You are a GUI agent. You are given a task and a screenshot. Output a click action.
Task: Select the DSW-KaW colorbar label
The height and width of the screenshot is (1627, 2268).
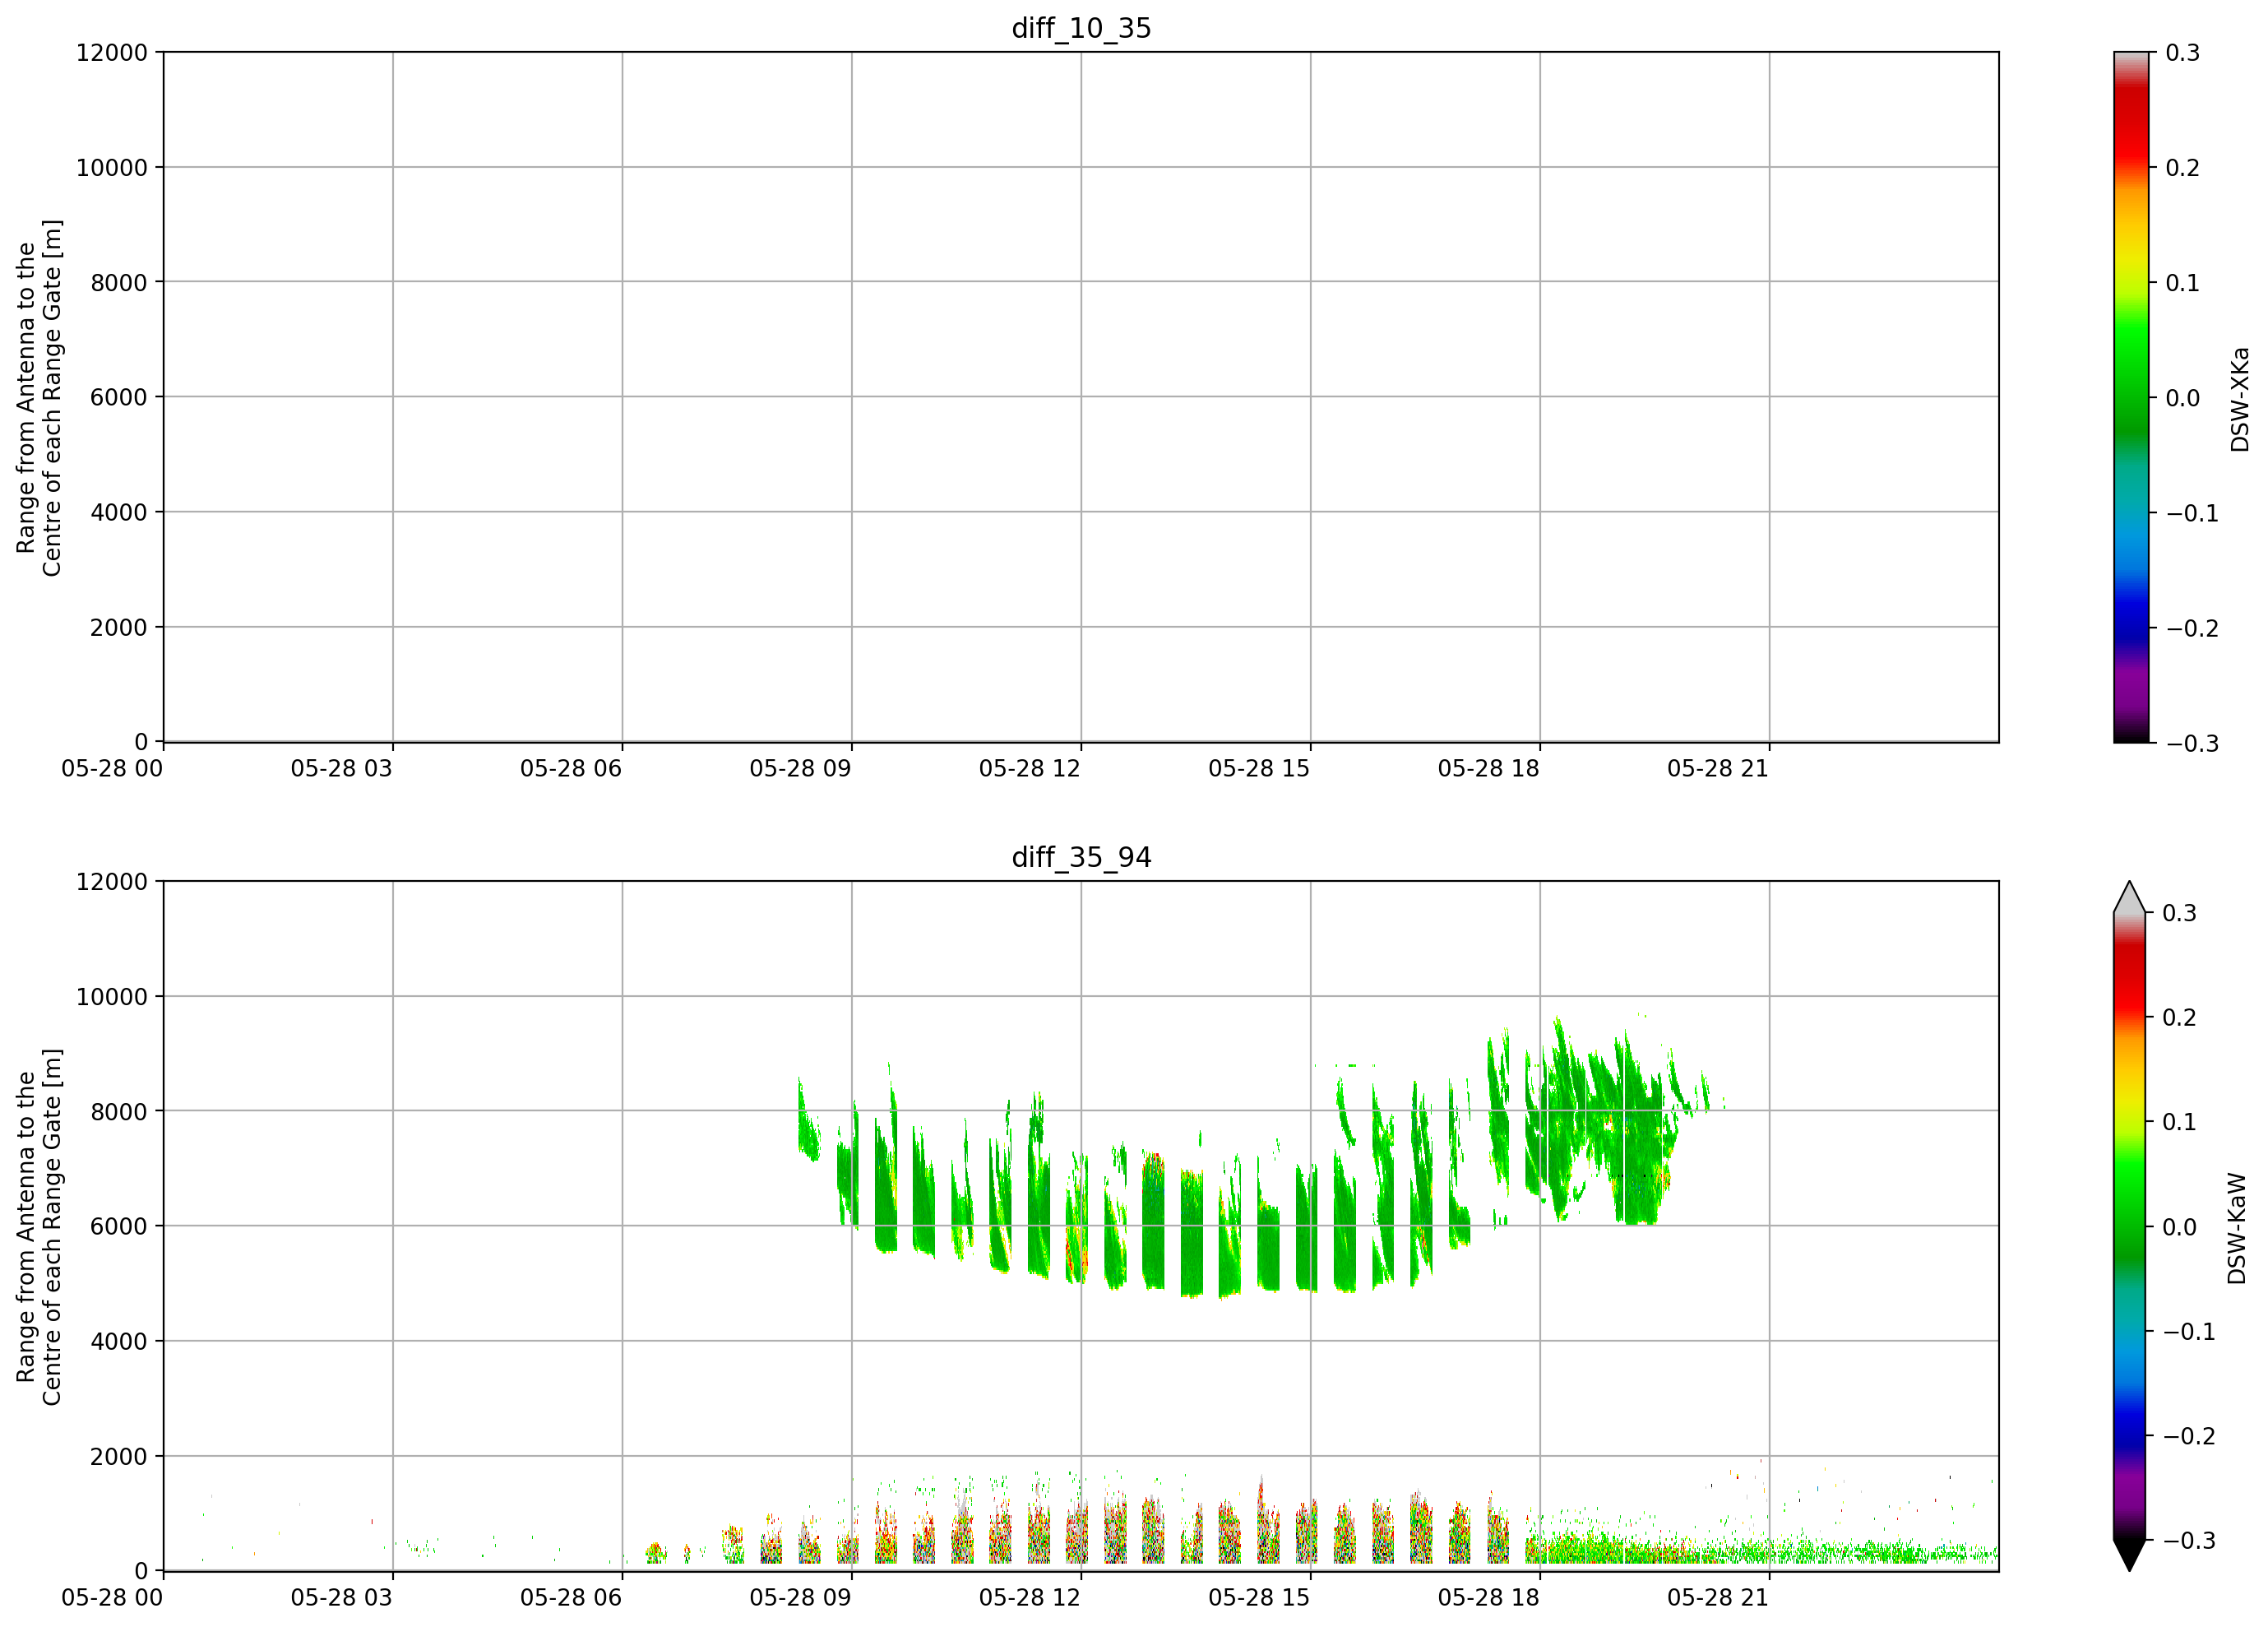(x=2236, y=1228)
